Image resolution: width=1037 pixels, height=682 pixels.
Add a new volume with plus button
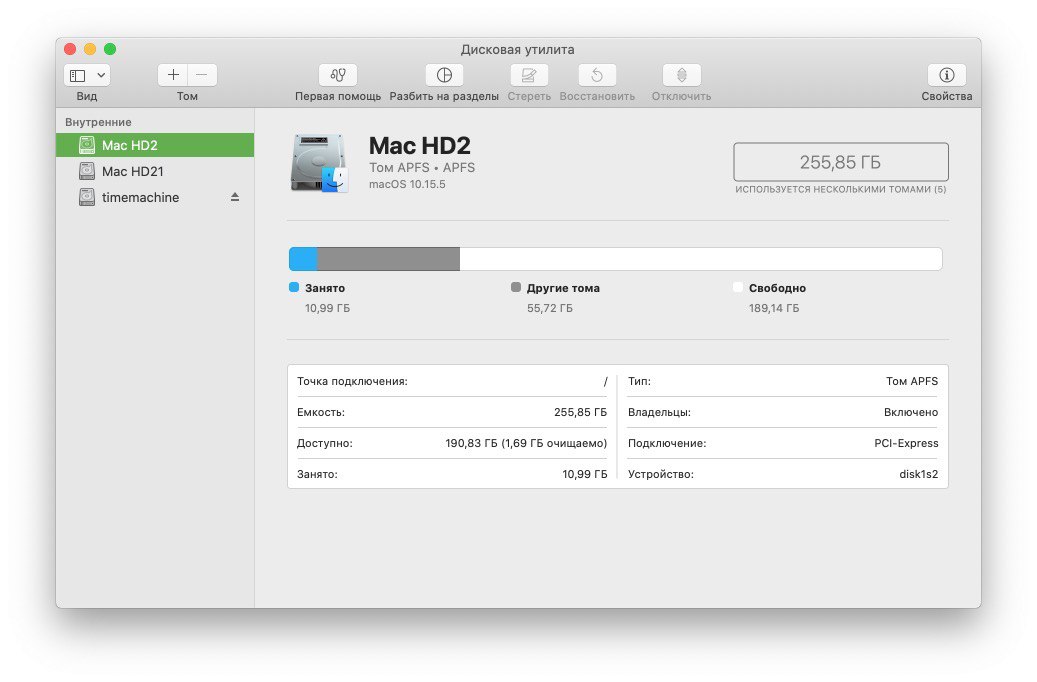coord(173,75)
